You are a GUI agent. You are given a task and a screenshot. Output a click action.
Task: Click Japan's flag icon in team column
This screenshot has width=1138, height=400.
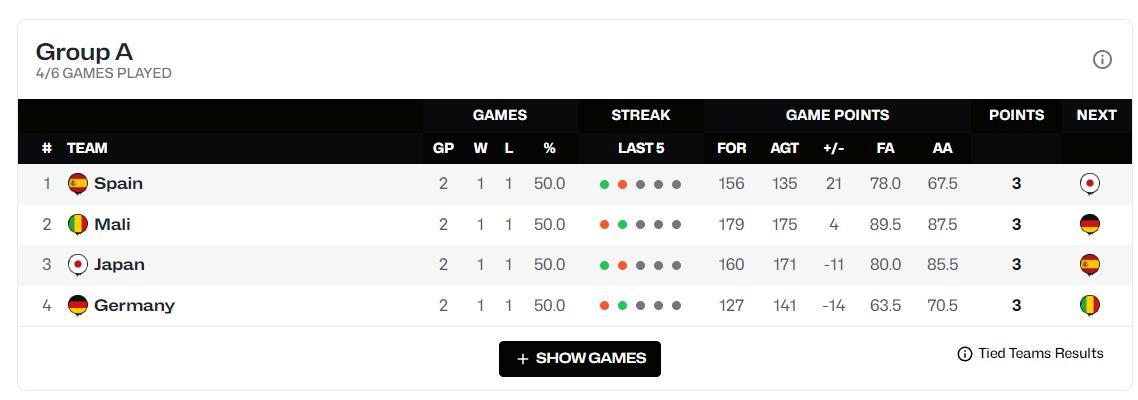point(78,265)
